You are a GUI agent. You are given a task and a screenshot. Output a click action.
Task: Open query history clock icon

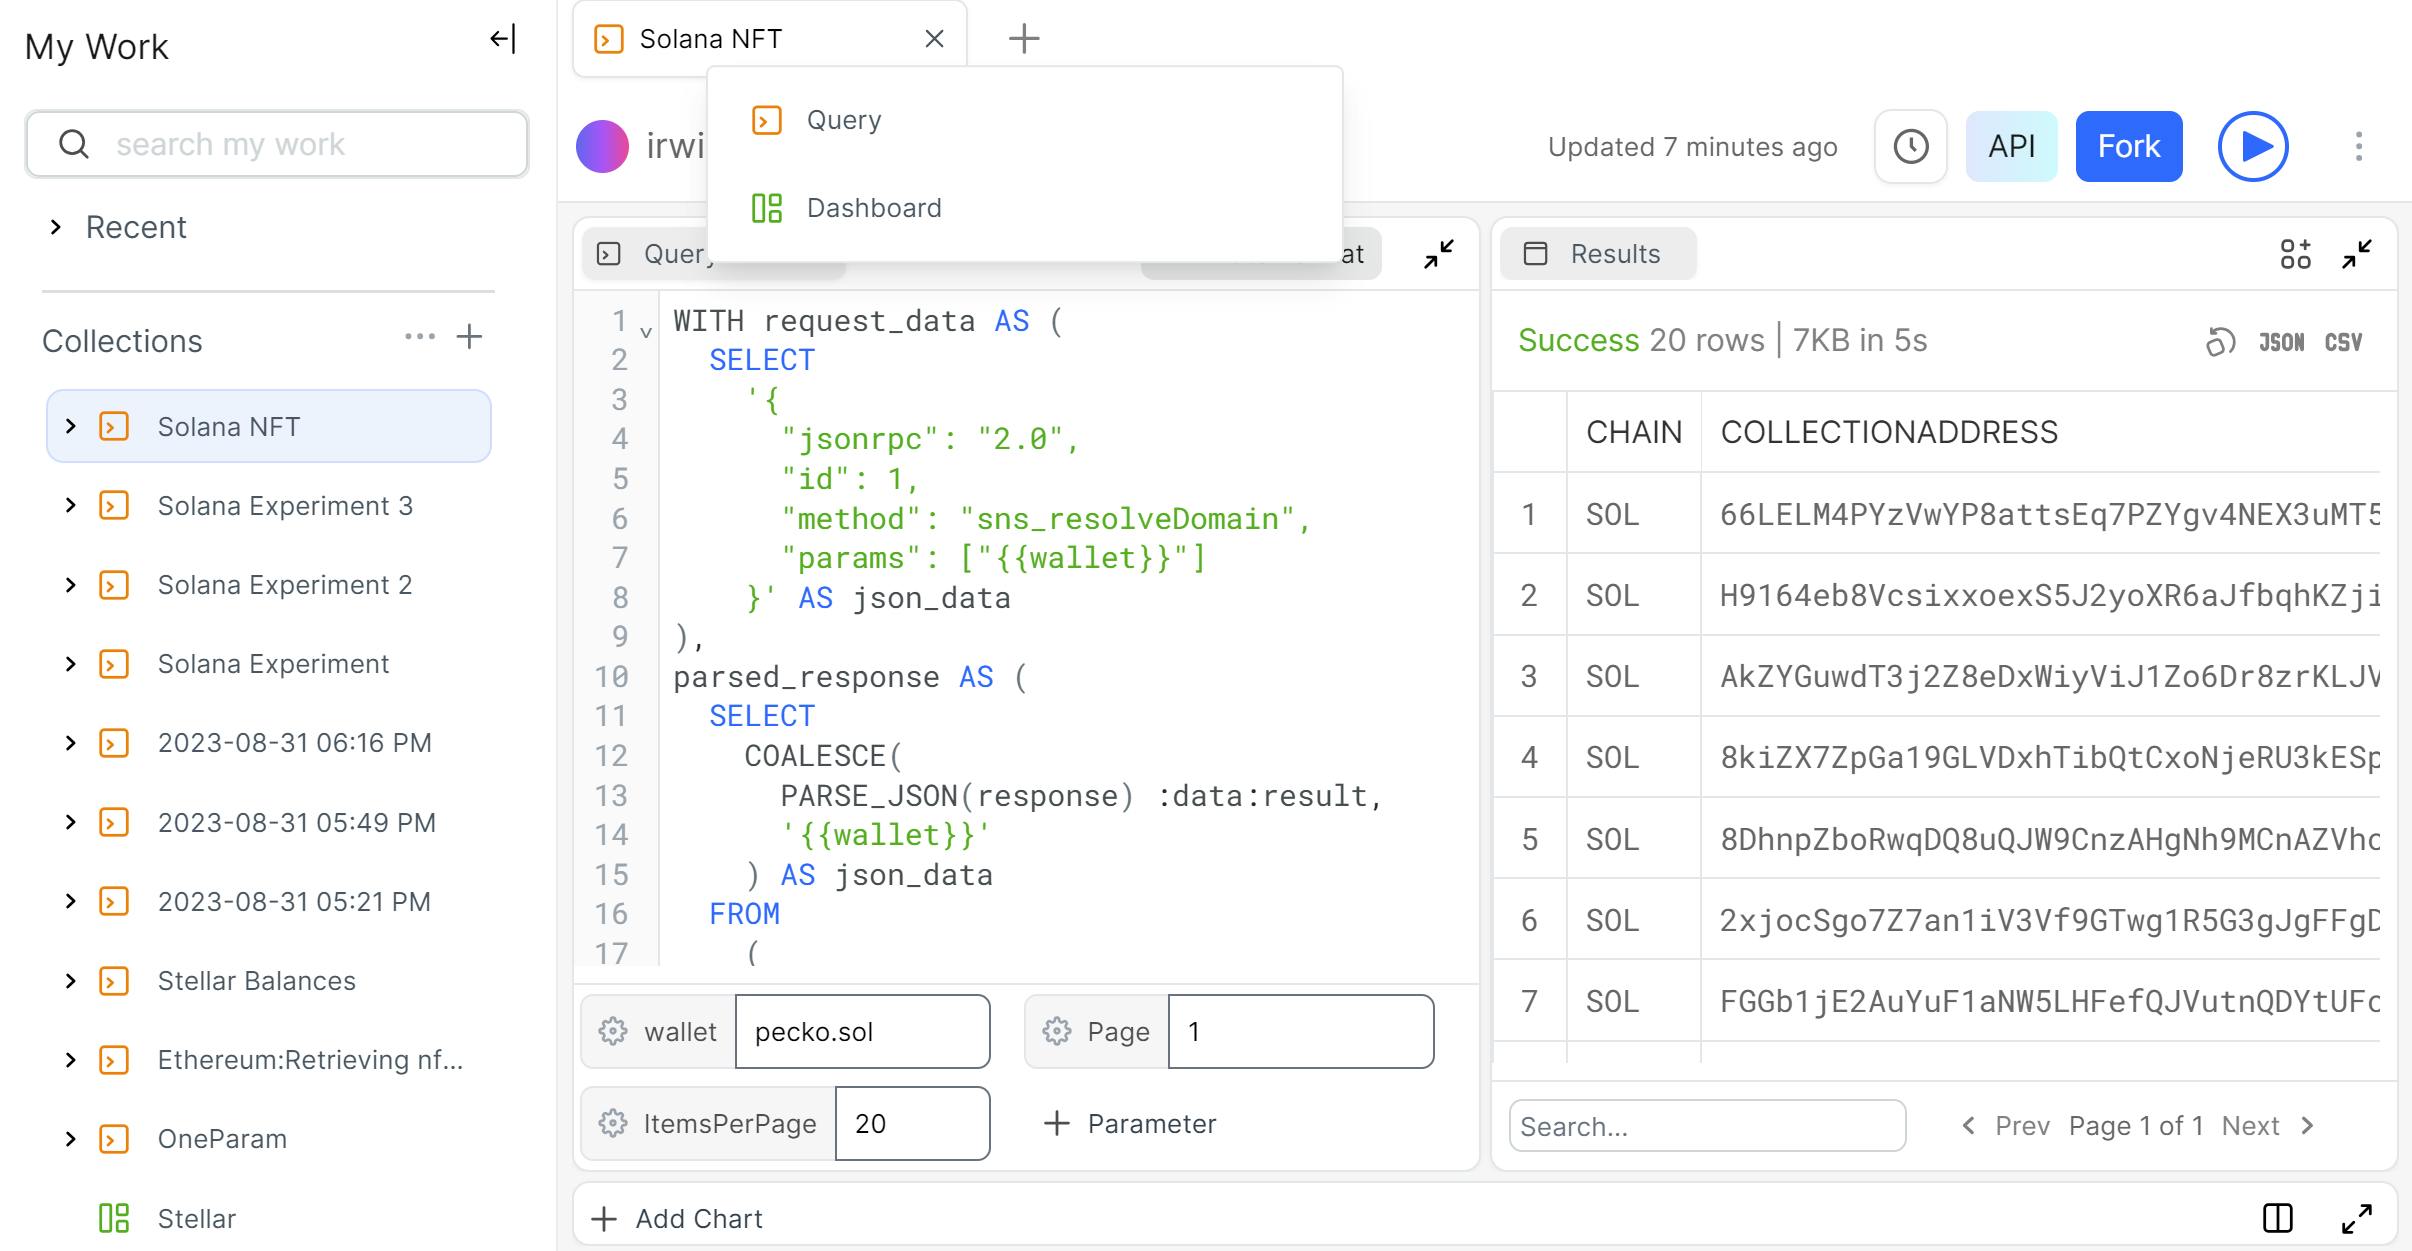[x=1911, y=147]
